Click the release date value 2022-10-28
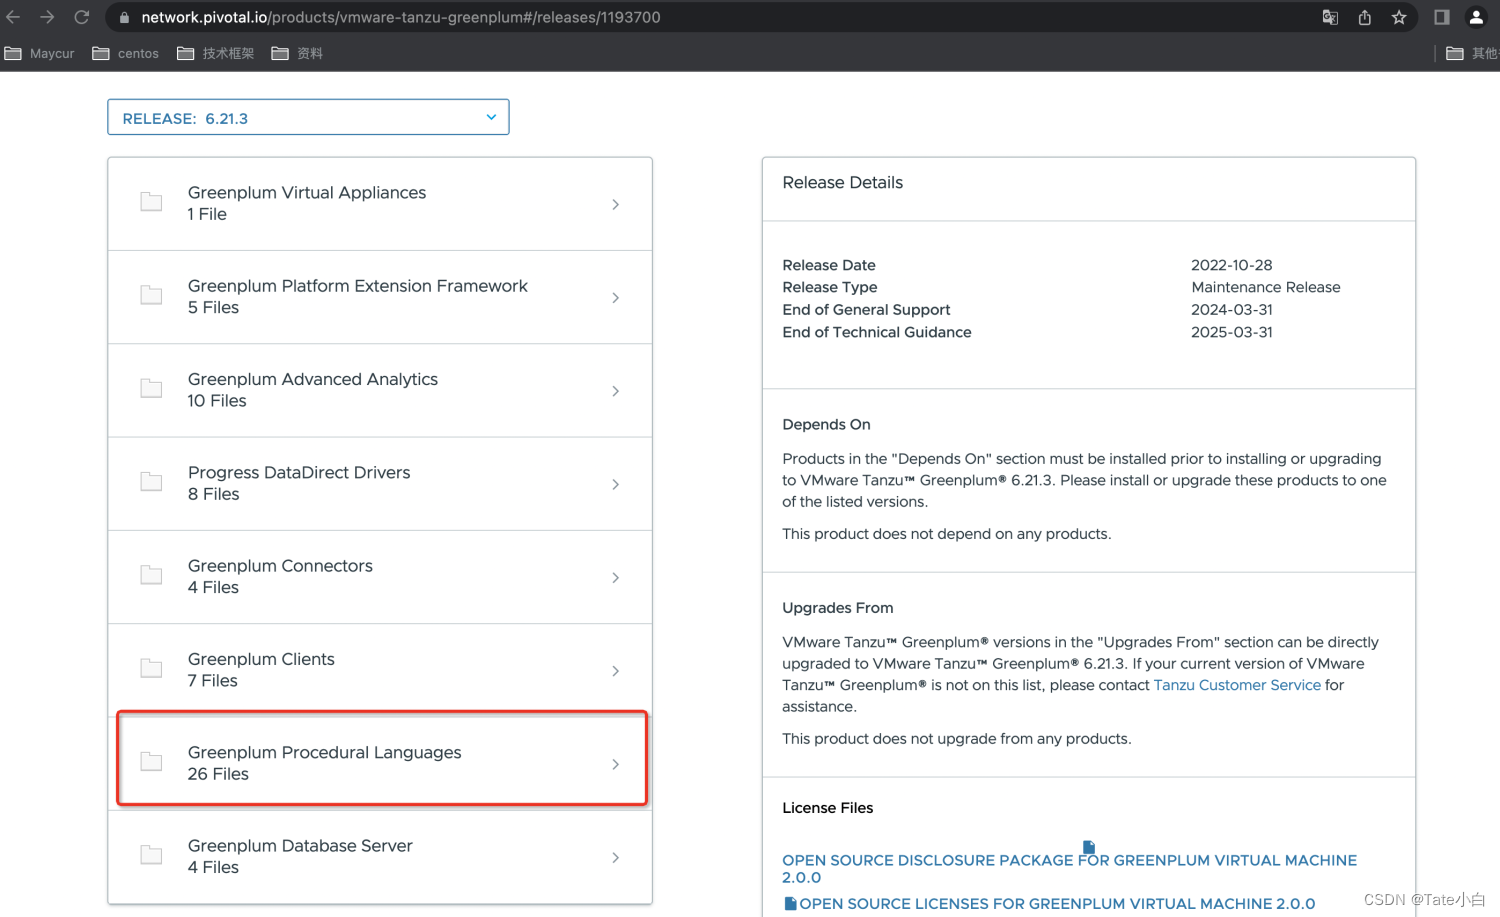The height and width of the screenshot is (917, 1500). [x=1232, y=265]
